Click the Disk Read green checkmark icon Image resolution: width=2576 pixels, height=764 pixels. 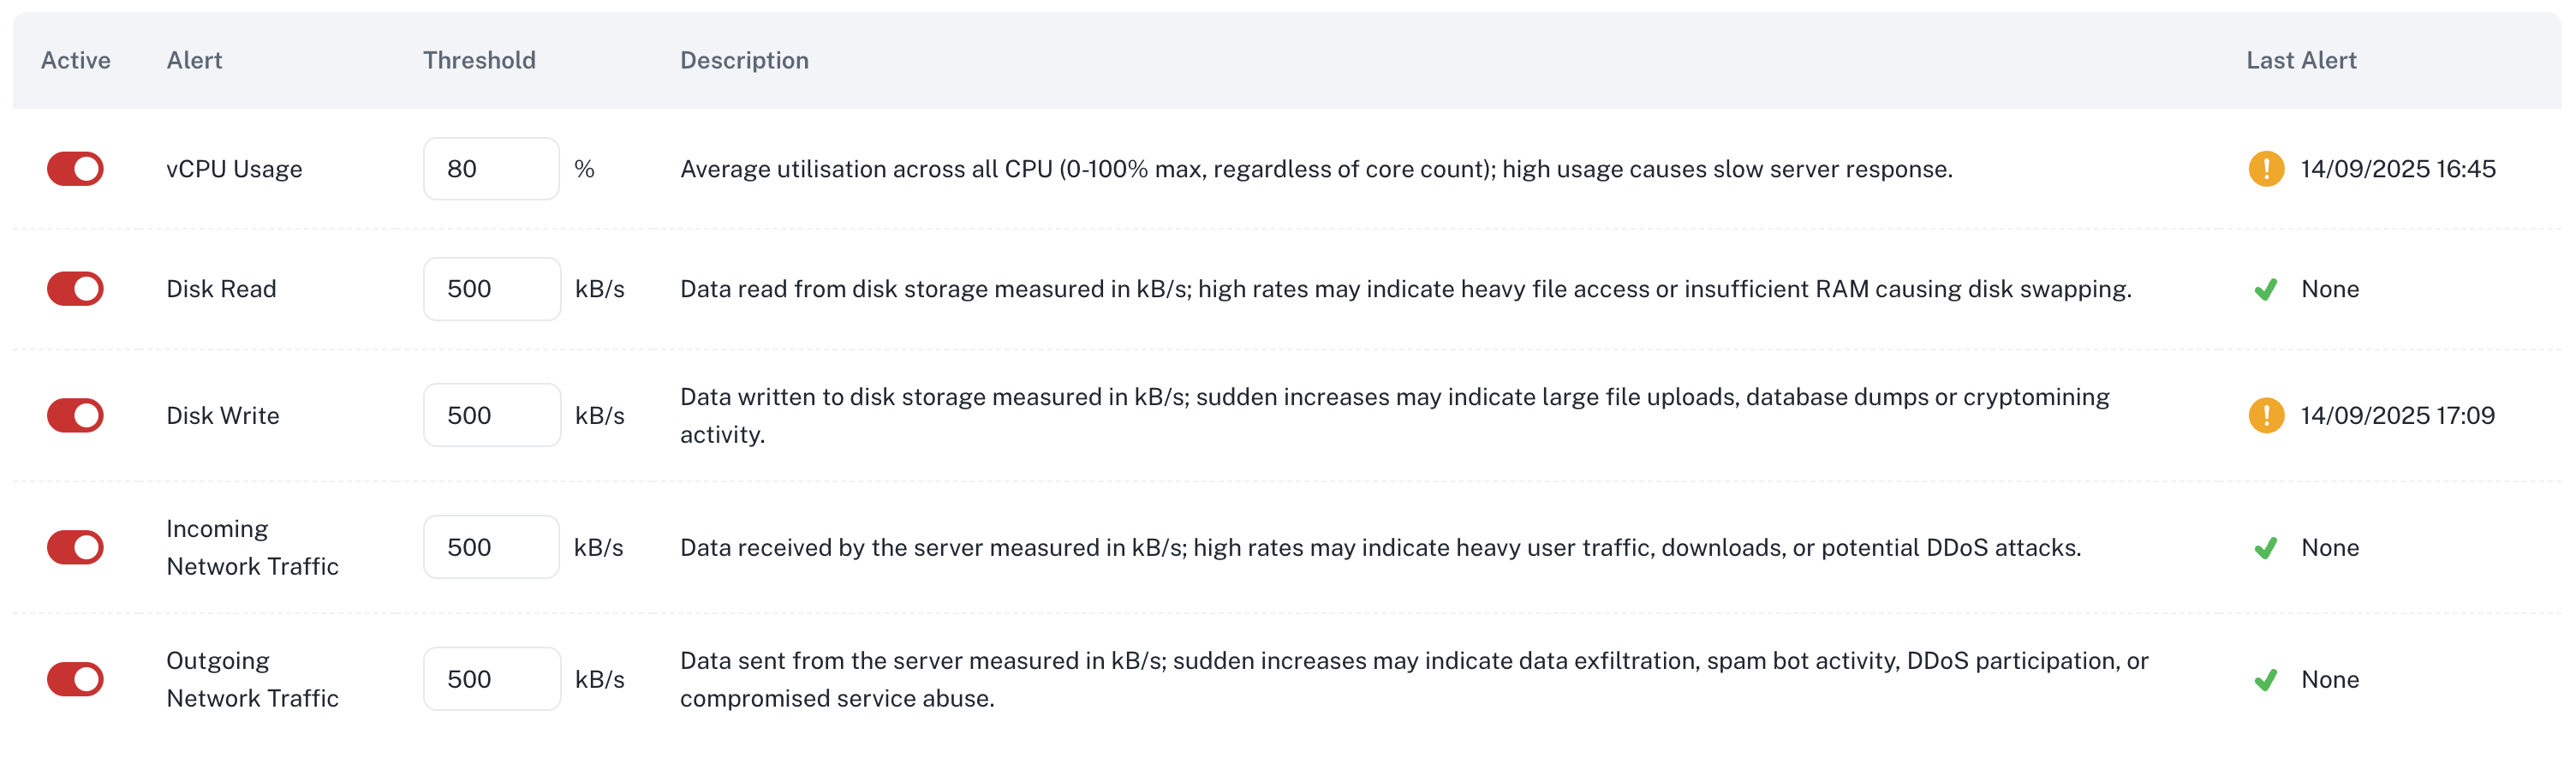tap(2265, 290)
